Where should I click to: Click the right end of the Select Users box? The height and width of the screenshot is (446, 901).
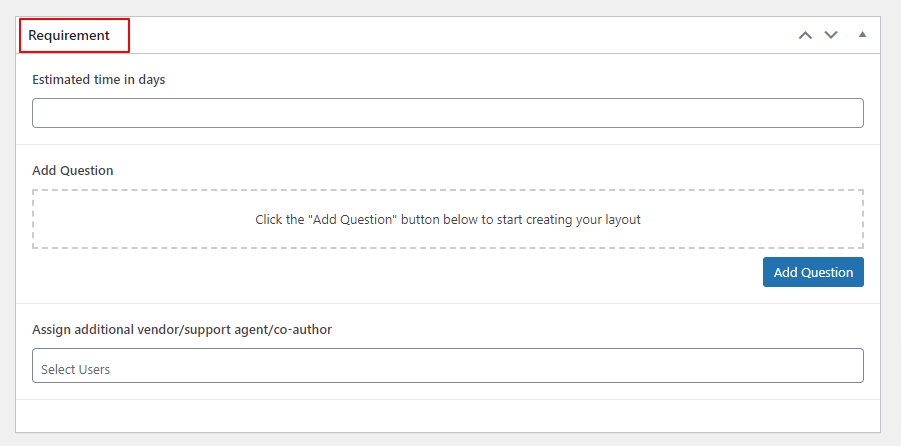click(x=850, y=366)
